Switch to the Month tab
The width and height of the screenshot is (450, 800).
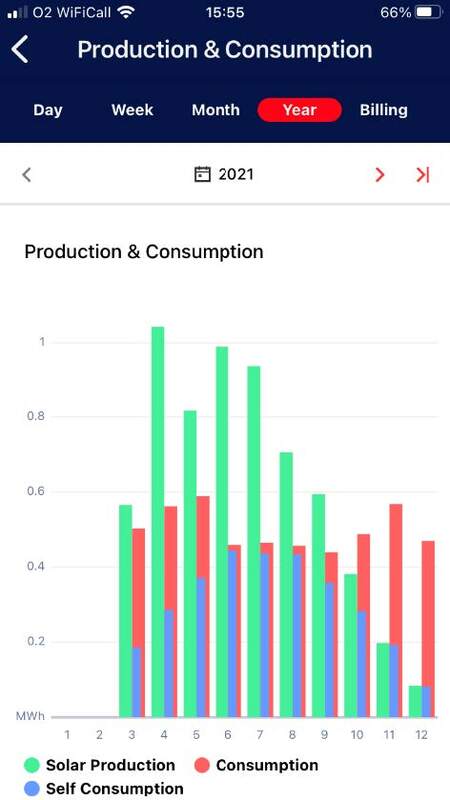tap(216, 110)
